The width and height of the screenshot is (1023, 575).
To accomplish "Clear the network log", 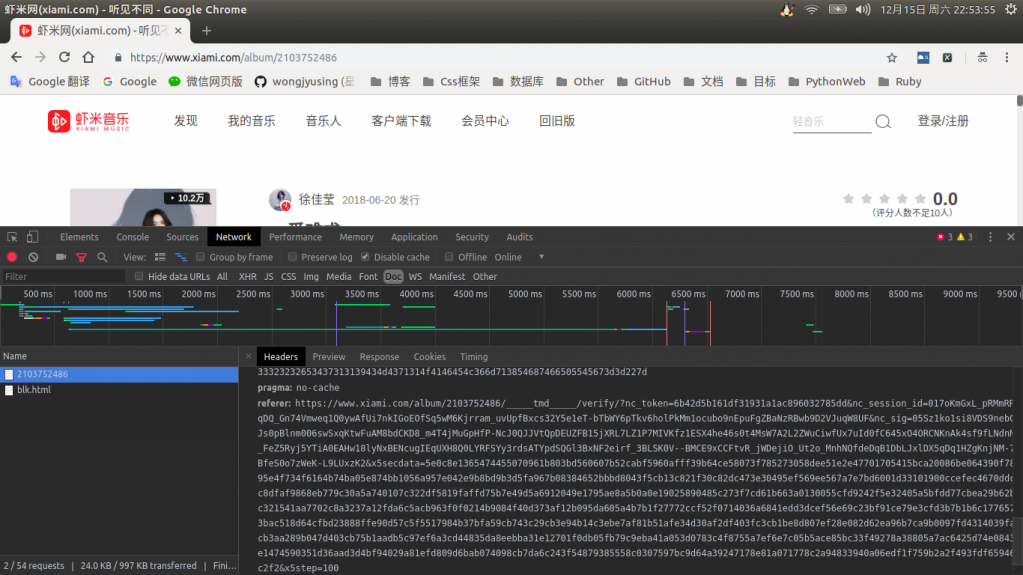I will pyautogui.click(x=33, y=257).
